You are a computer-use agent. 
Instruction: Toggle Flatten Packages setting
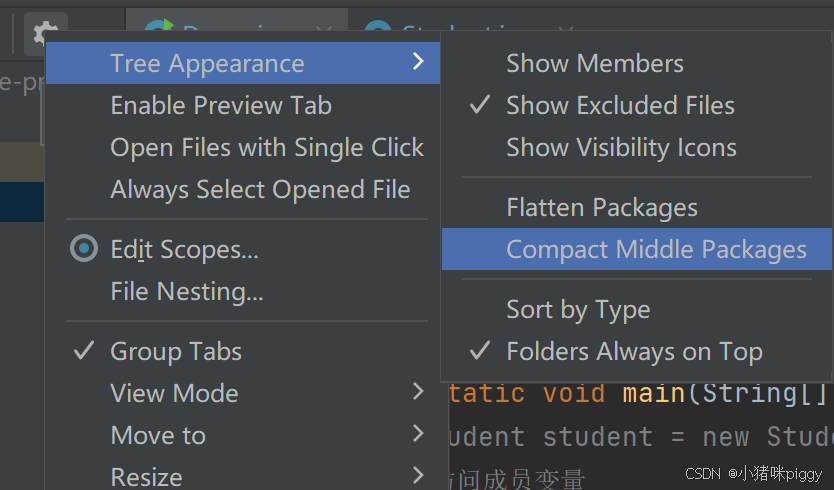(636, 207)
